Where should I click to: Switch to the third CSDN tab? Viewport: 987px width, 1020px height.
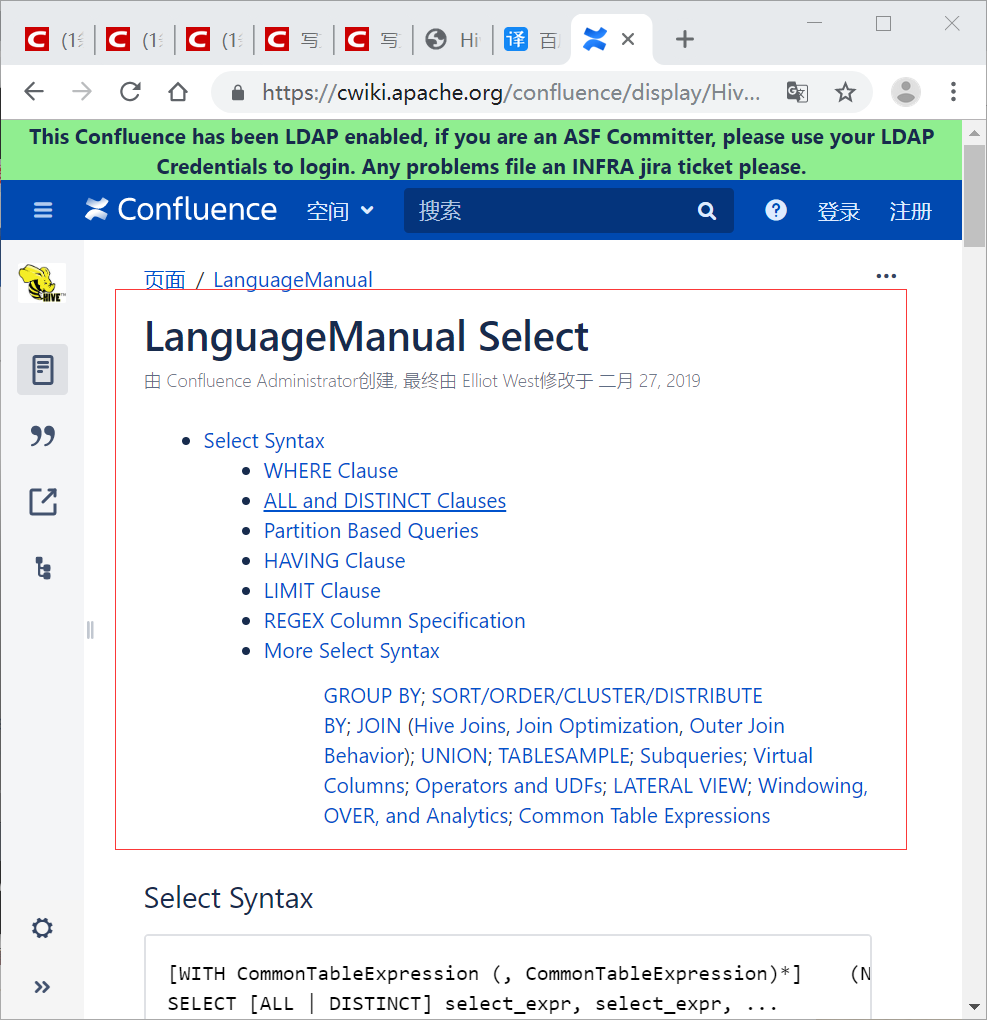click(x=215, y=40)
